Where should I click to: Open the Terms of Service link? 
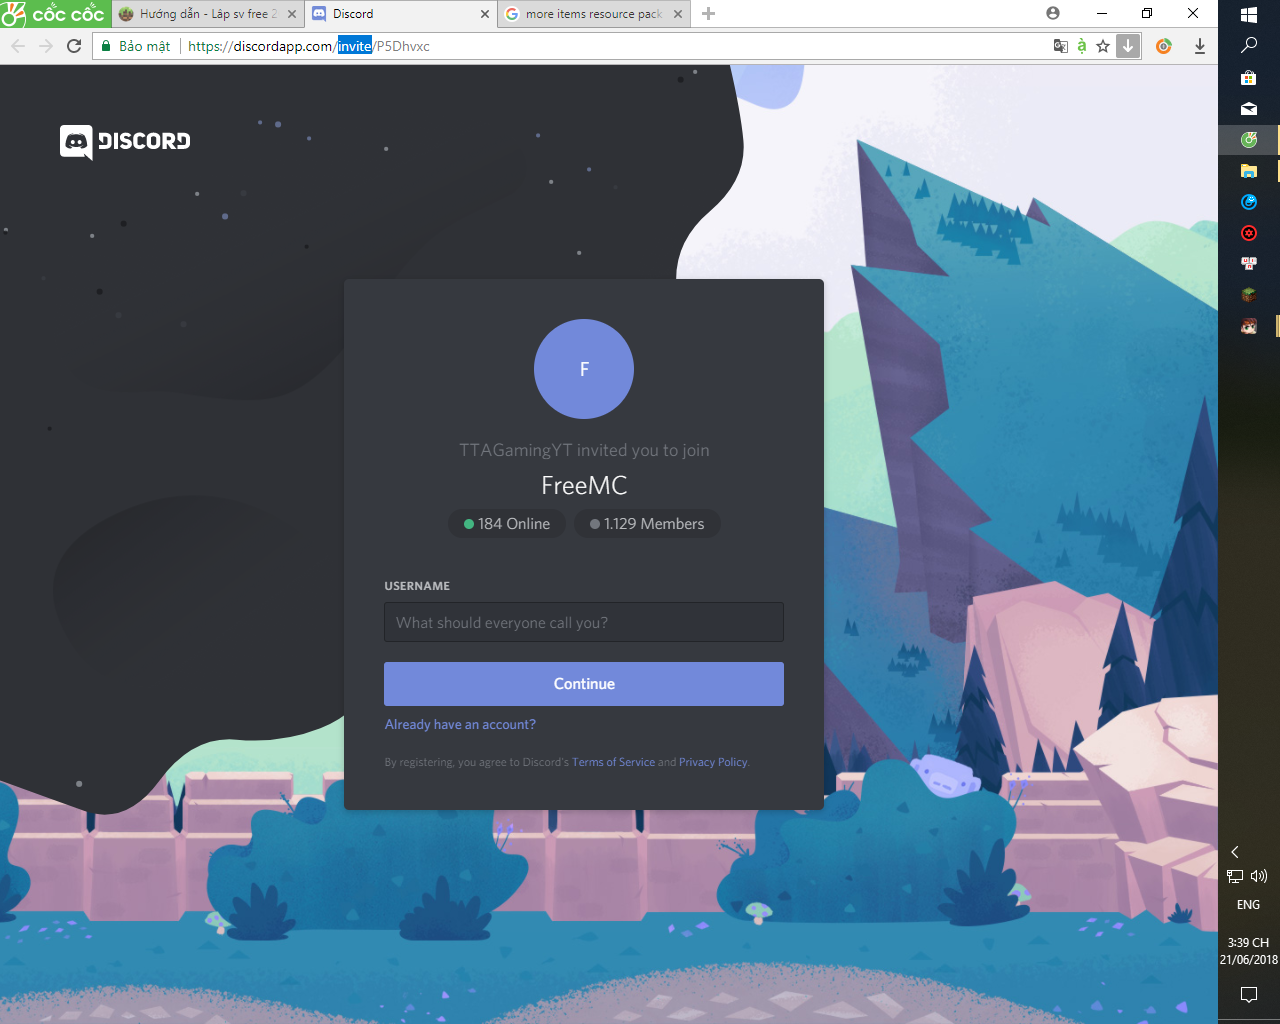(x=613, y=762)
